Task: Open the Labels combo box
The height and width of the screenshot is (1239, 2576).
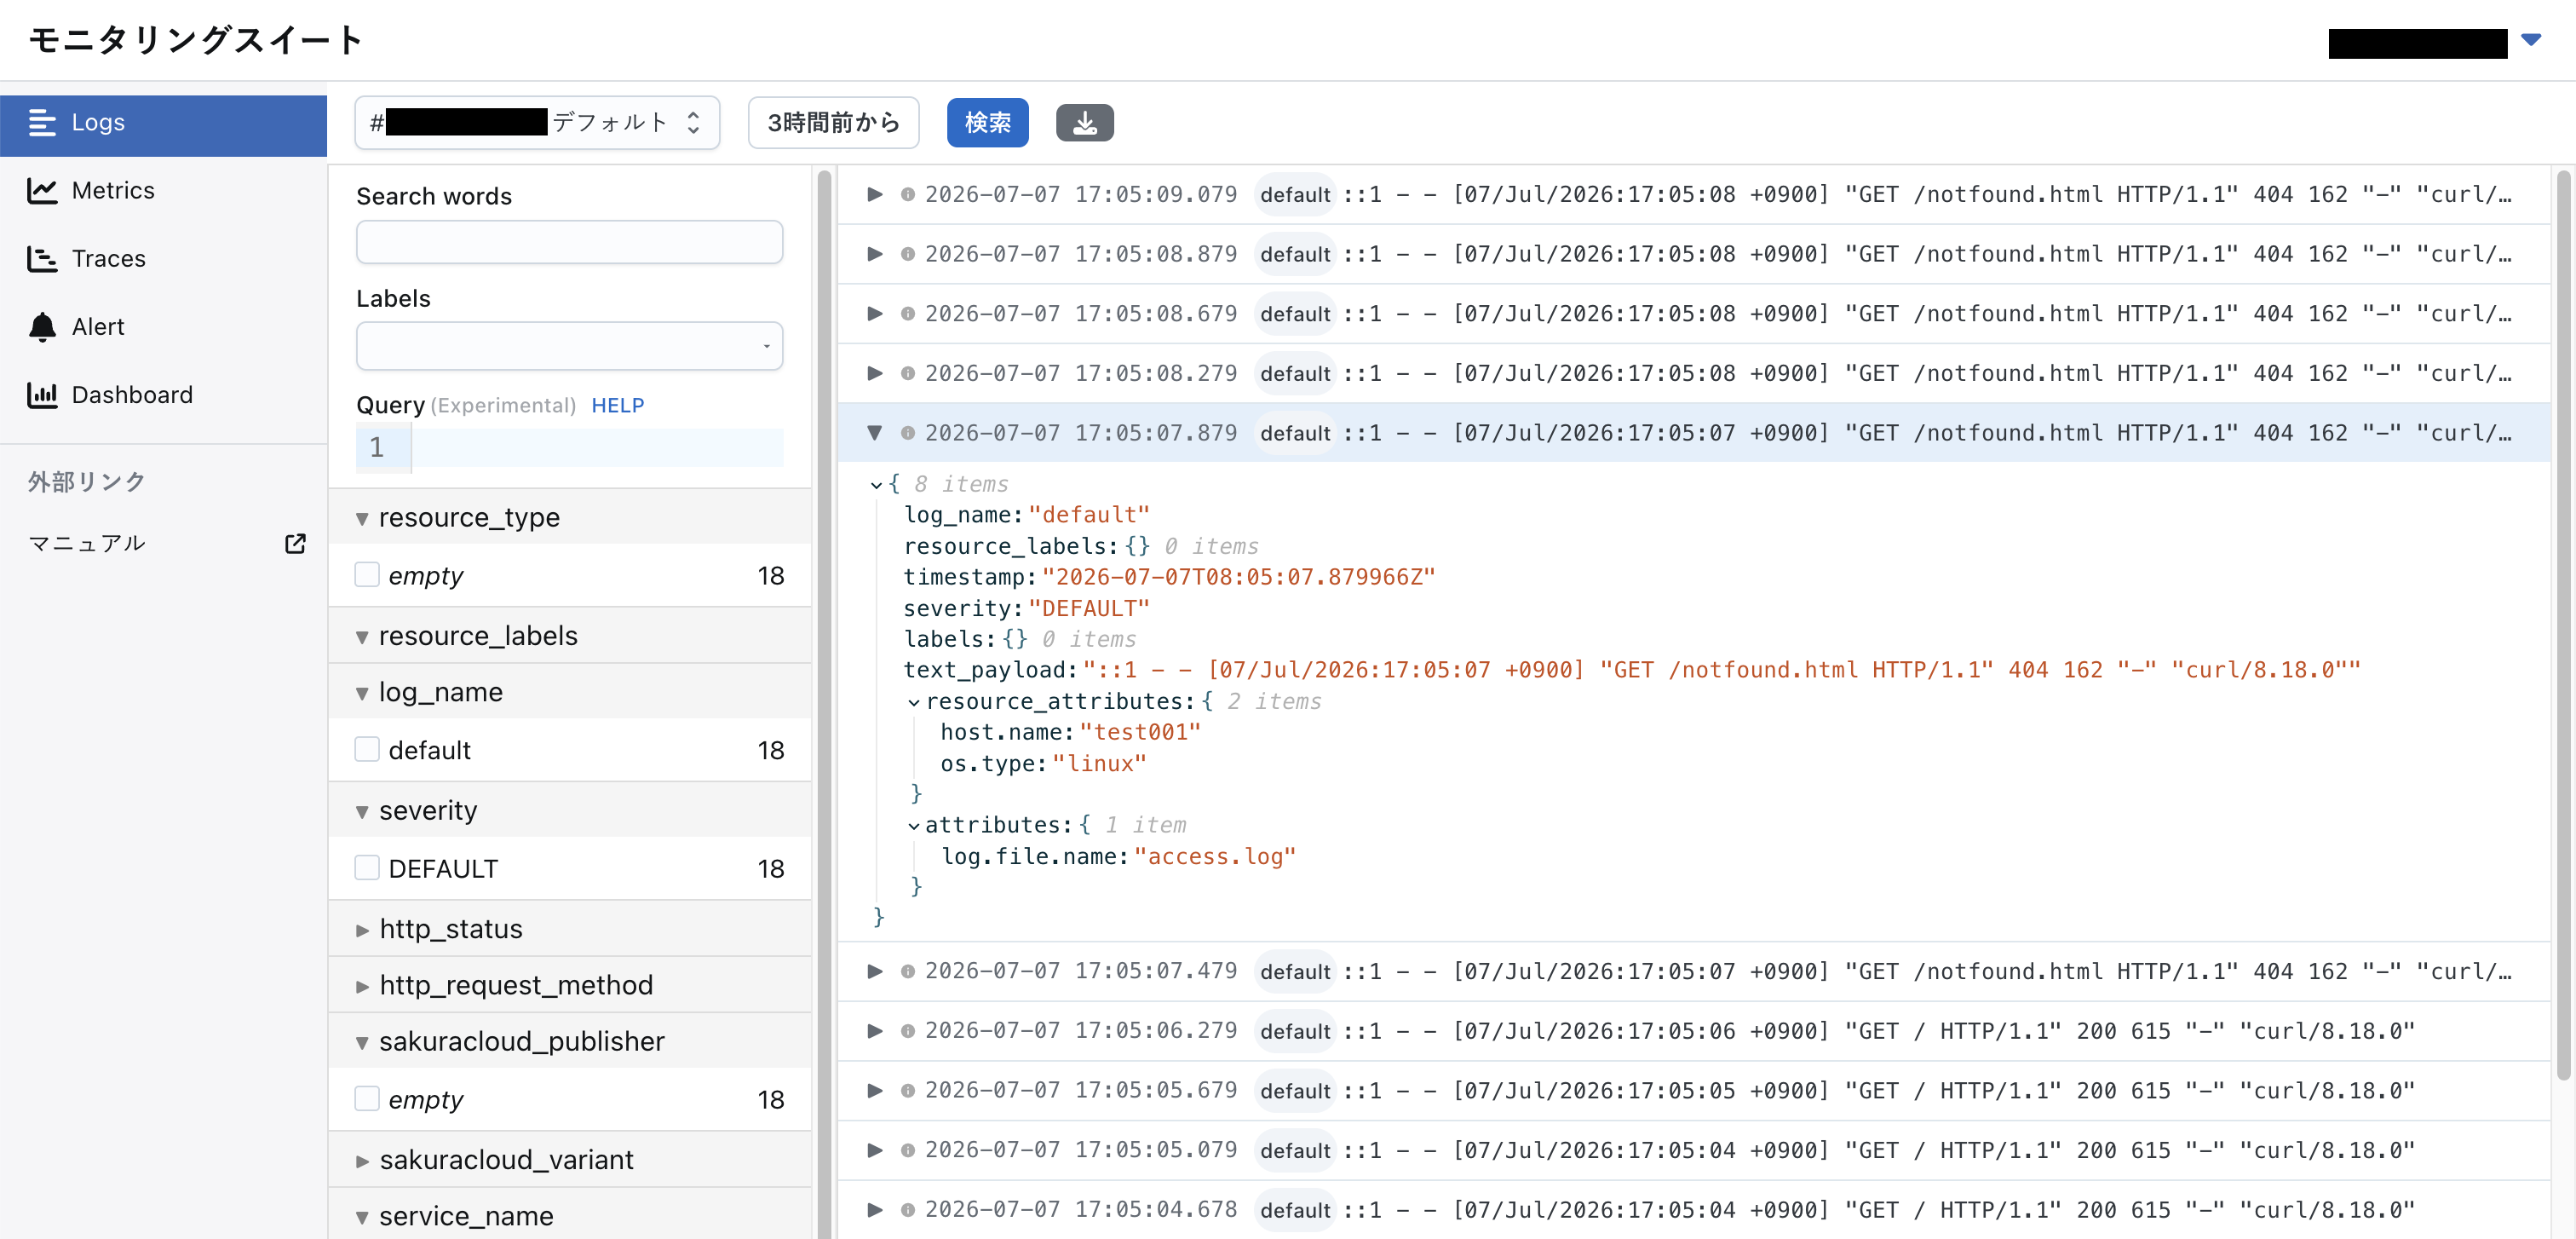Action: tap(569, 346)
